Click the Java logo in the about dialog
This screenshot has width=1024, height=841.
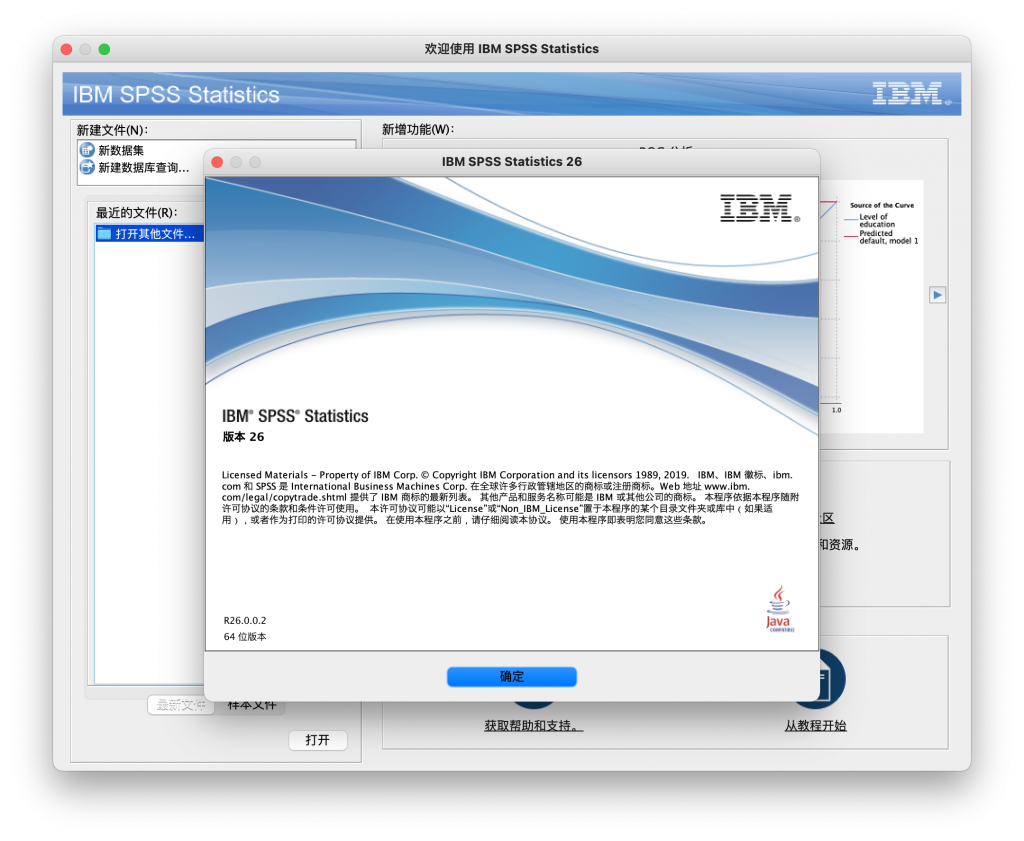click(778, 609)
